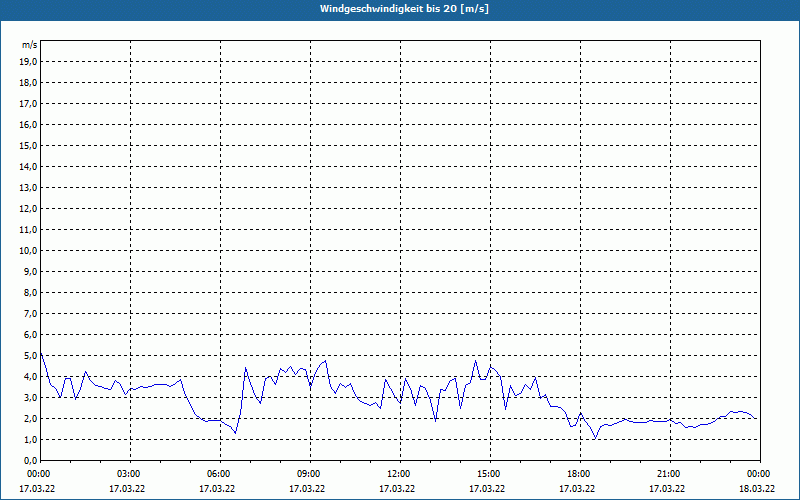Image resolution: width=800 pixels, height=500 pixels.
Task: Click the curve's lowest dip after 18:00
Action: (595, 438)
